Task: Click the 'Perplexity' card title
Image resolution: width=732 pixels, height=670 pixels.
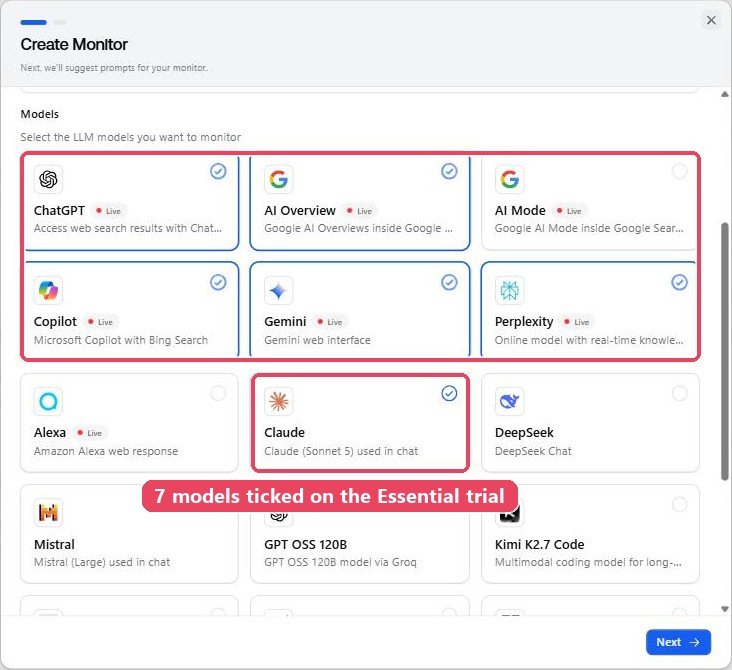Action: 524,322
